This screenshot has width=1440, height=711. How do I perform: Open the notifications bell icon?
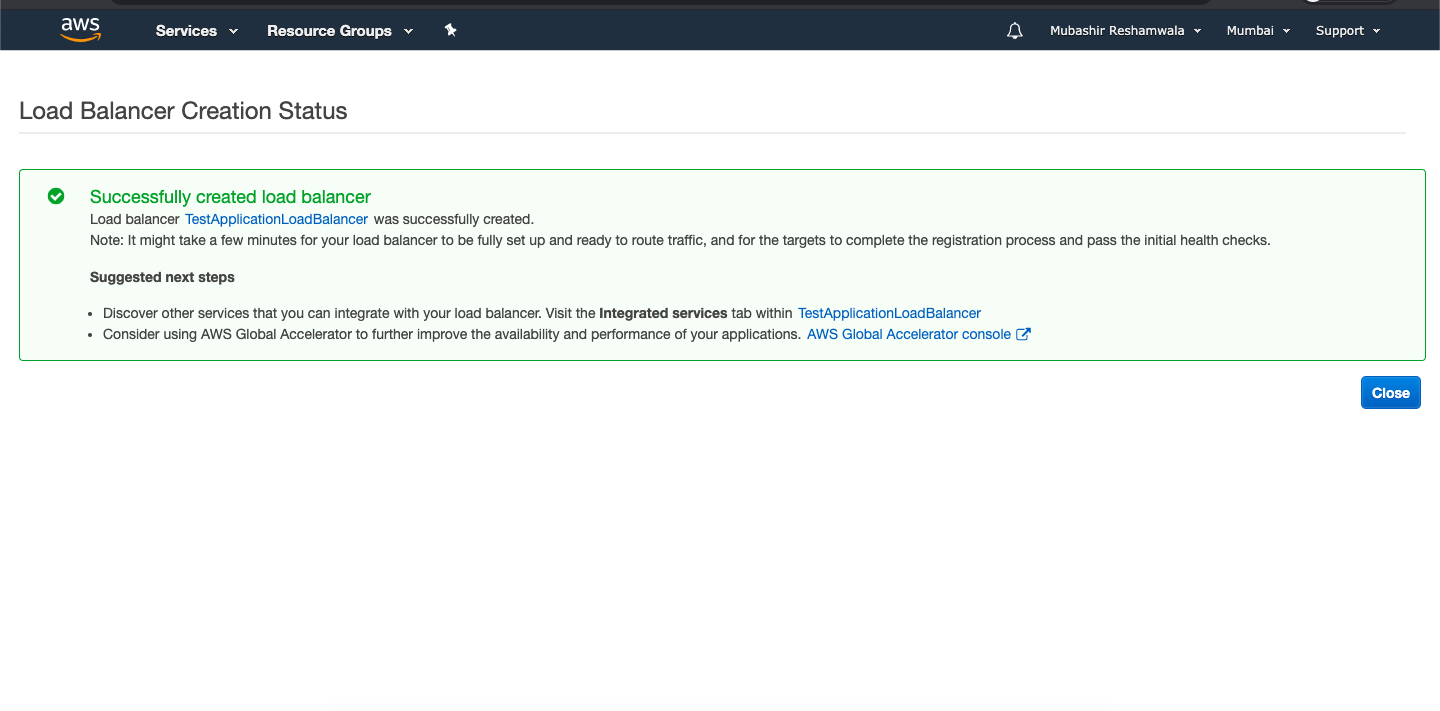[x=1015, y=31]
